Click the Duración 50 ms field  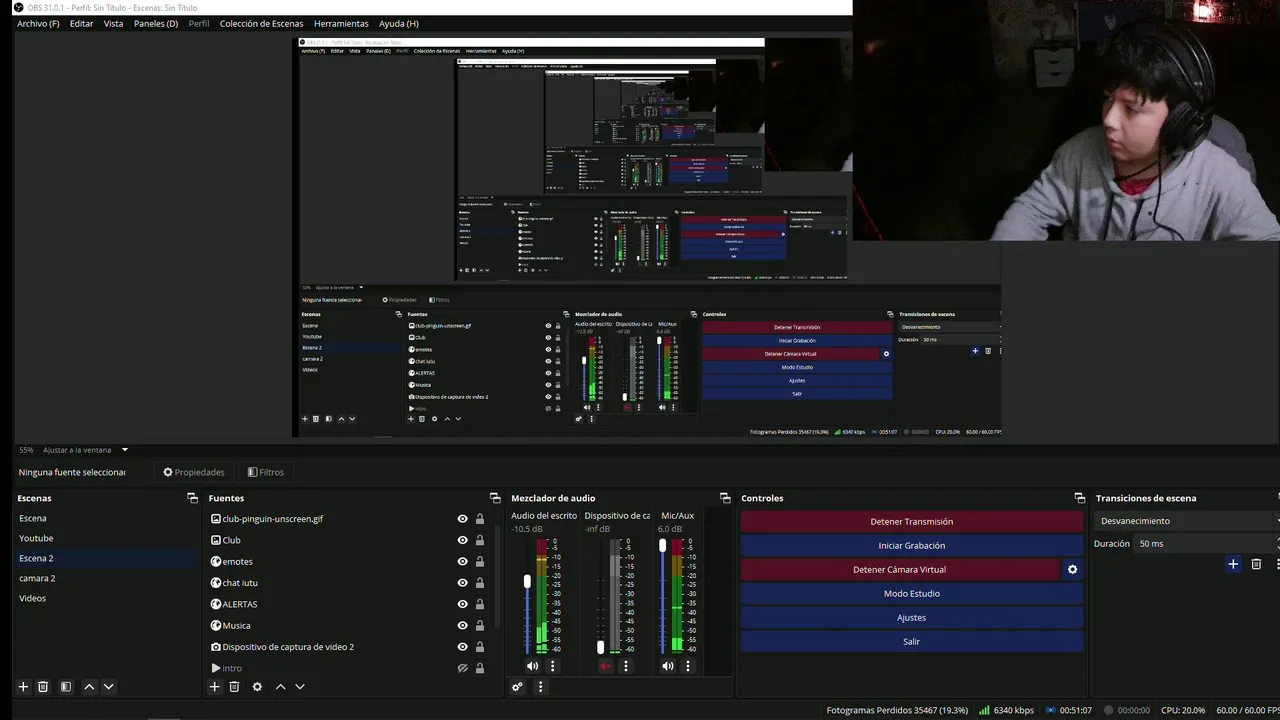point(1206,543)
